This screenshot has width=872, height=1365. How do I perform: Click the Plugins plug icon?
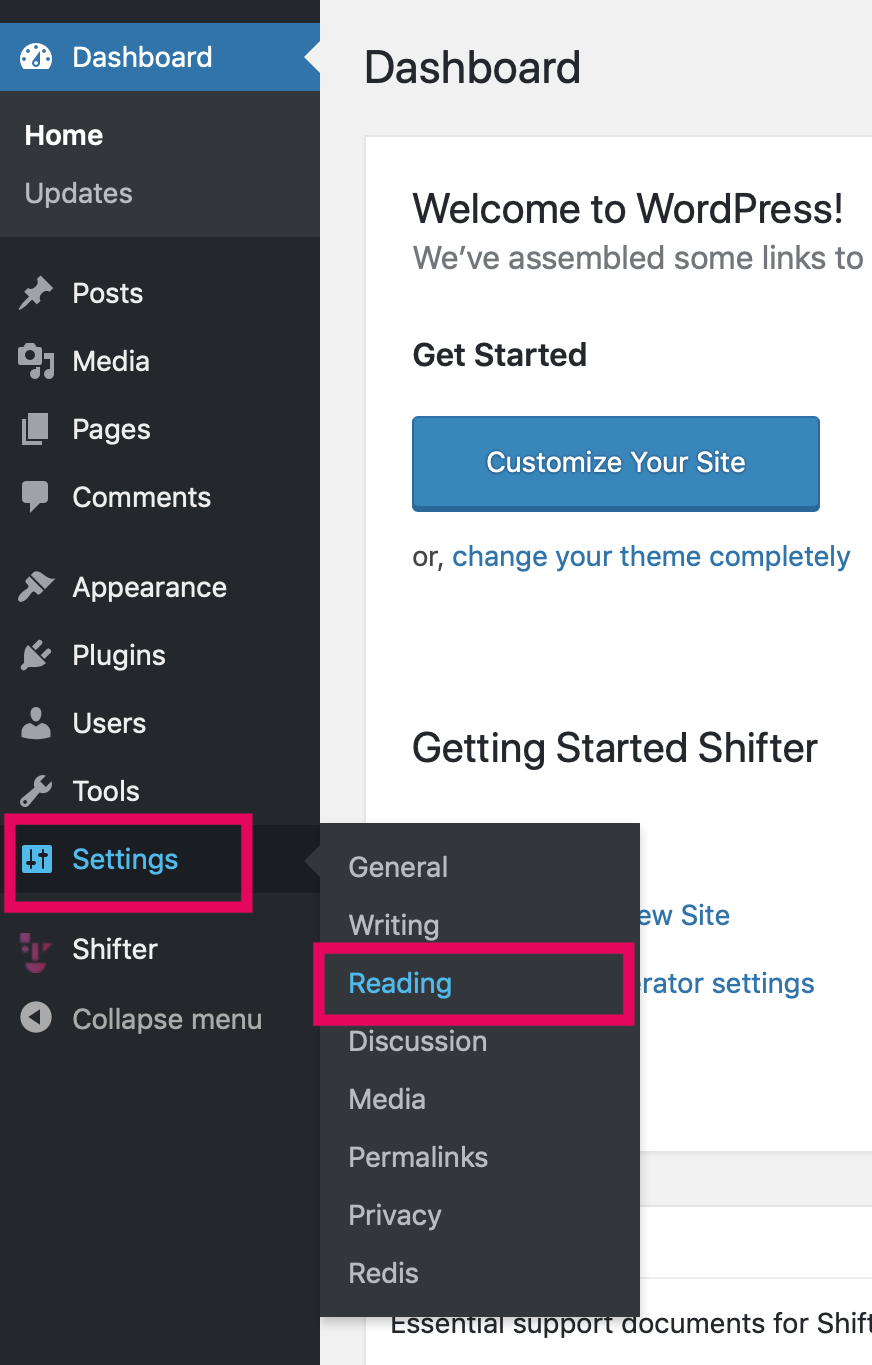click(x=35, y=655)
